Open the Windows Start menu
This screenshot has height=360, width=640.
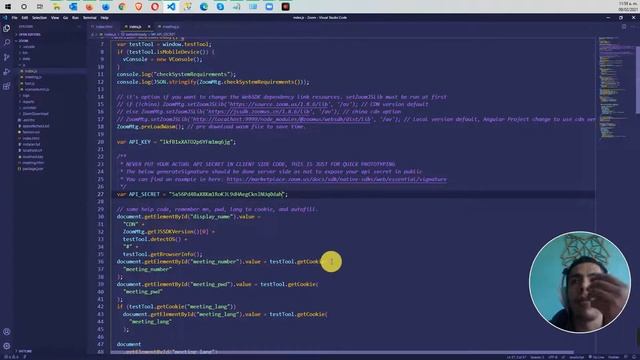coord(8,7)
